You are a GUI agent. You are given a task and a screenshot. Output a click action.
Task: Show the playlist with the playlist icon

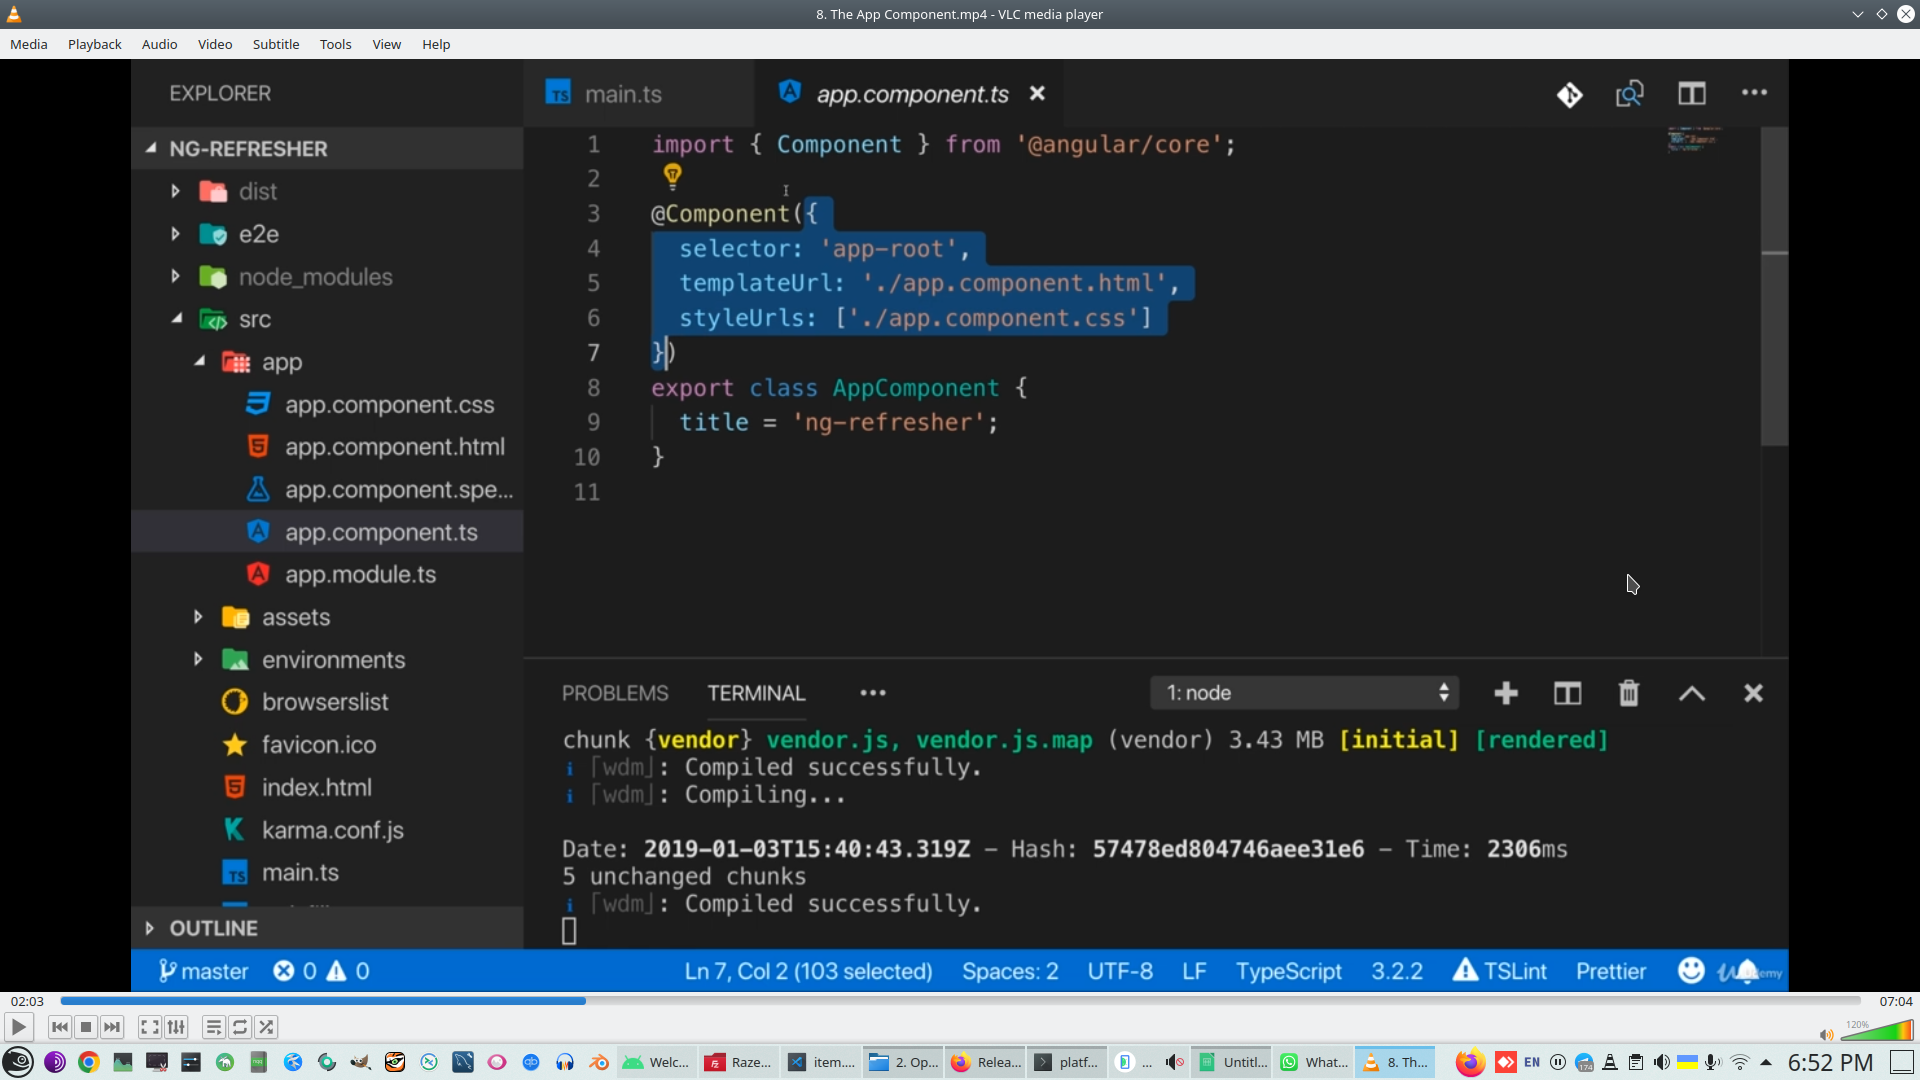click(213, 1027)
